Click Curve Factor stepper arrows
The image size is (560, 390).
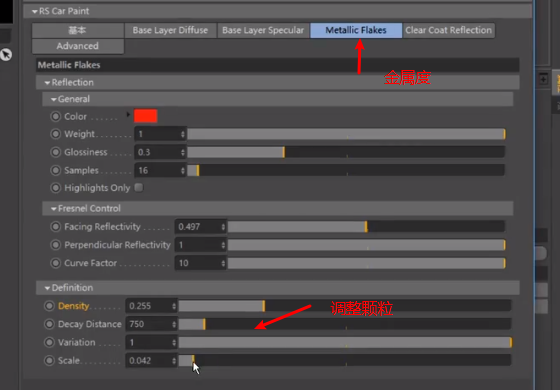coord(223,263)
